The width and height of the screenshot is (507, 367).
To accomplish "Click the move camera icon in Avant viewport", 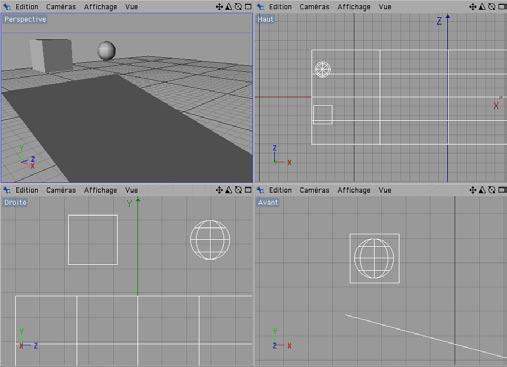I will tap(473, 190).
